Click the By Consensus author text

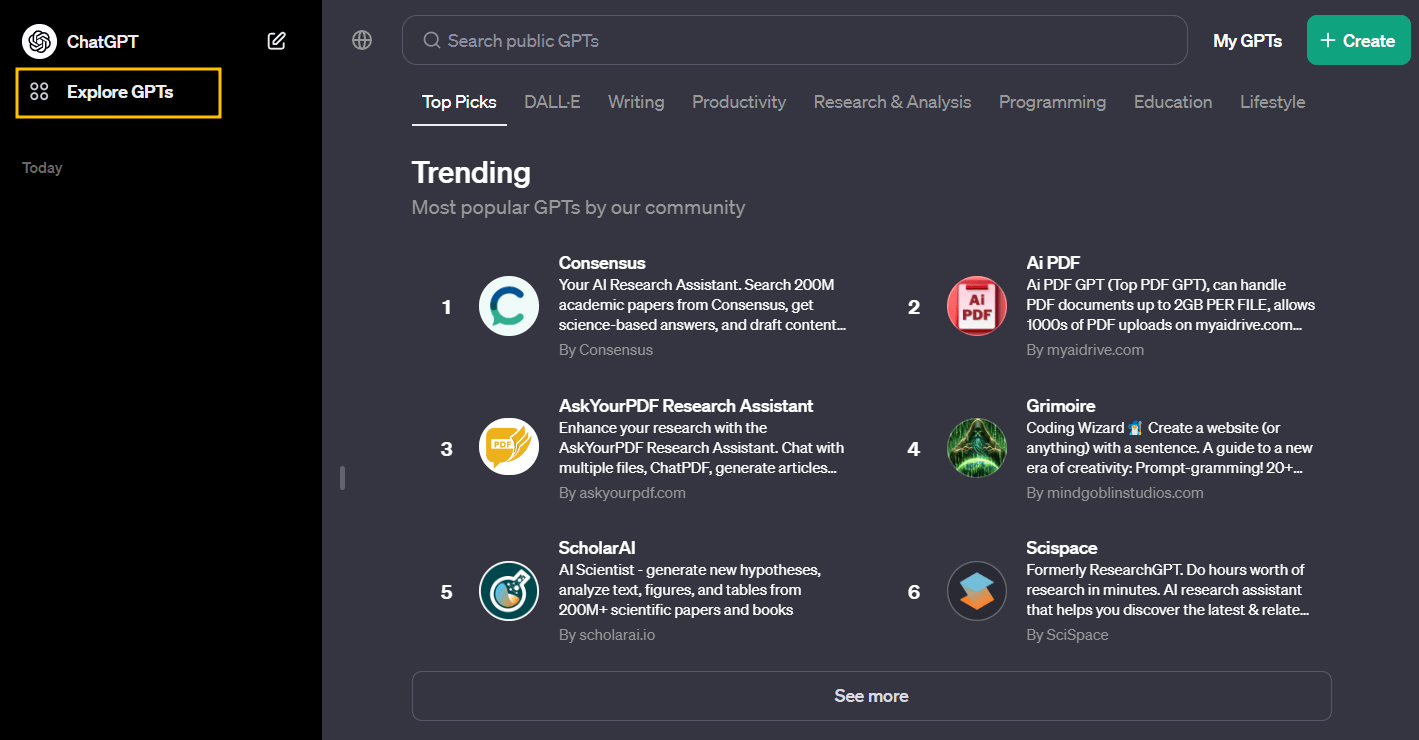coord(606,350)
